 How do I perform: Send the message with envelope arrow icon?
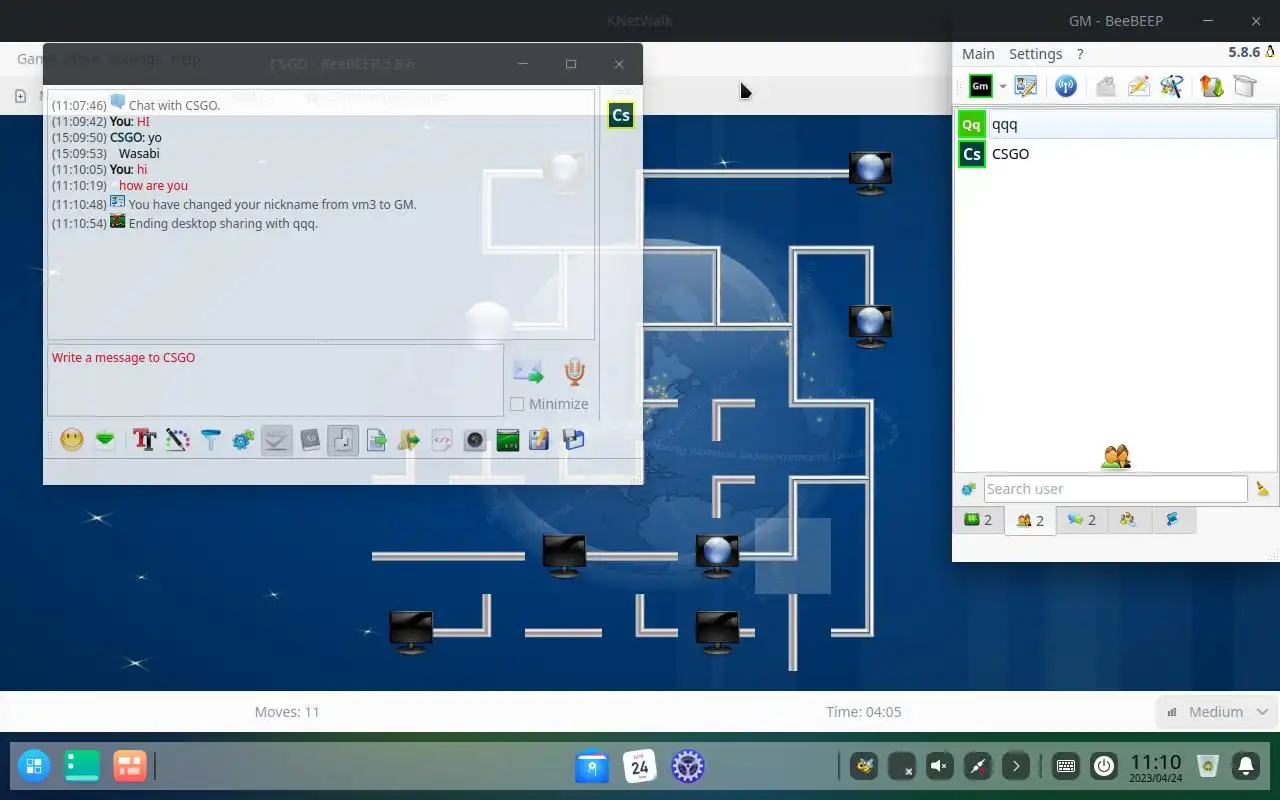[528, 372]
